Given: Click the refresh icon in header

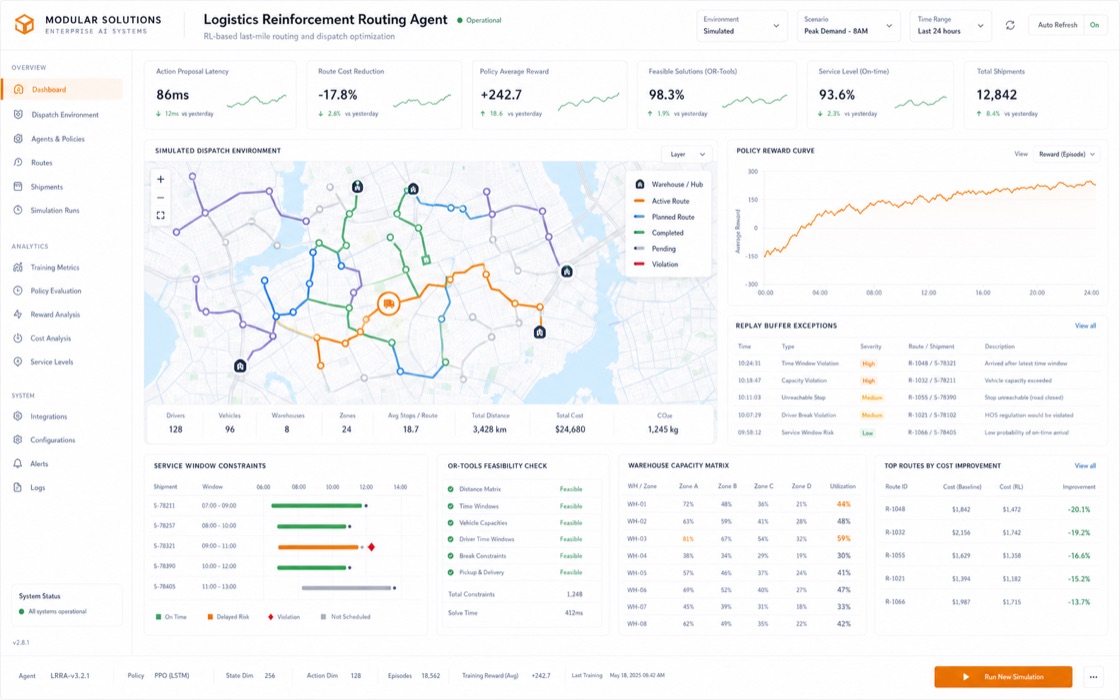Looking at the screenshot, I should pos(1010,25).
